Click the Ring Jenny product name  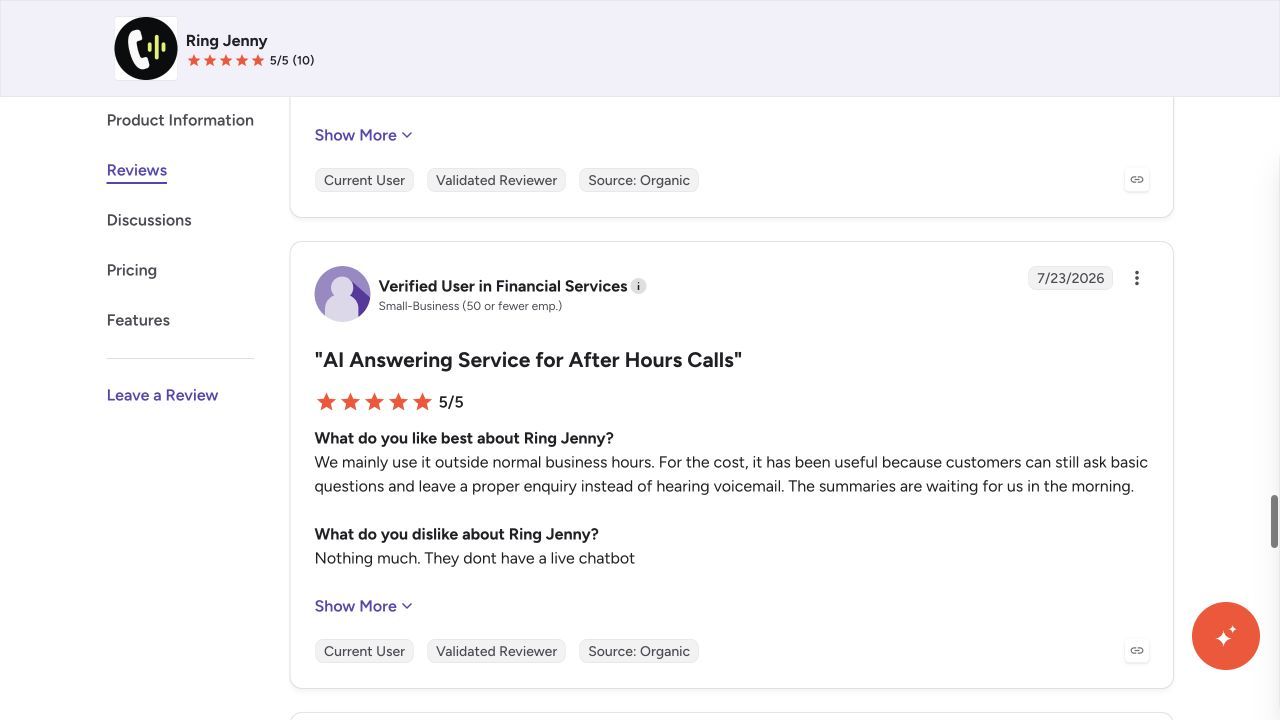tap(227, 41)
